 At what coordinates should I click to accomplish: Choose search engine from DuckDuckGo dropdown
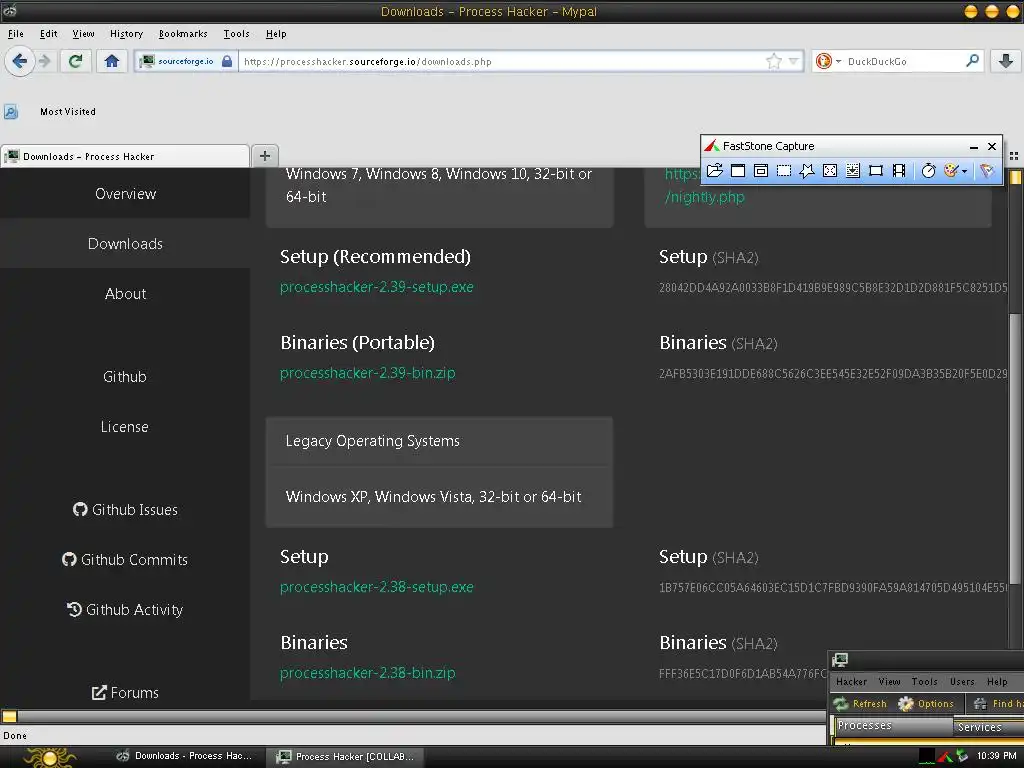827,61
